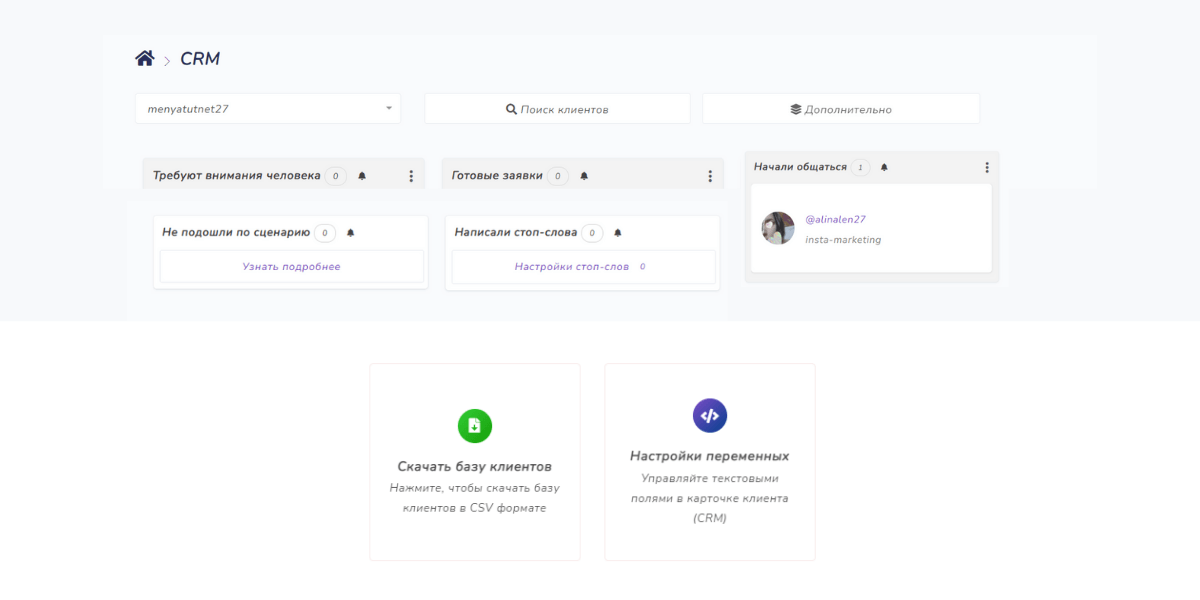Click the magnifier icon in Поиск клиентов
The height and width of the screenshot is (600, 1200).
[512, 108]
